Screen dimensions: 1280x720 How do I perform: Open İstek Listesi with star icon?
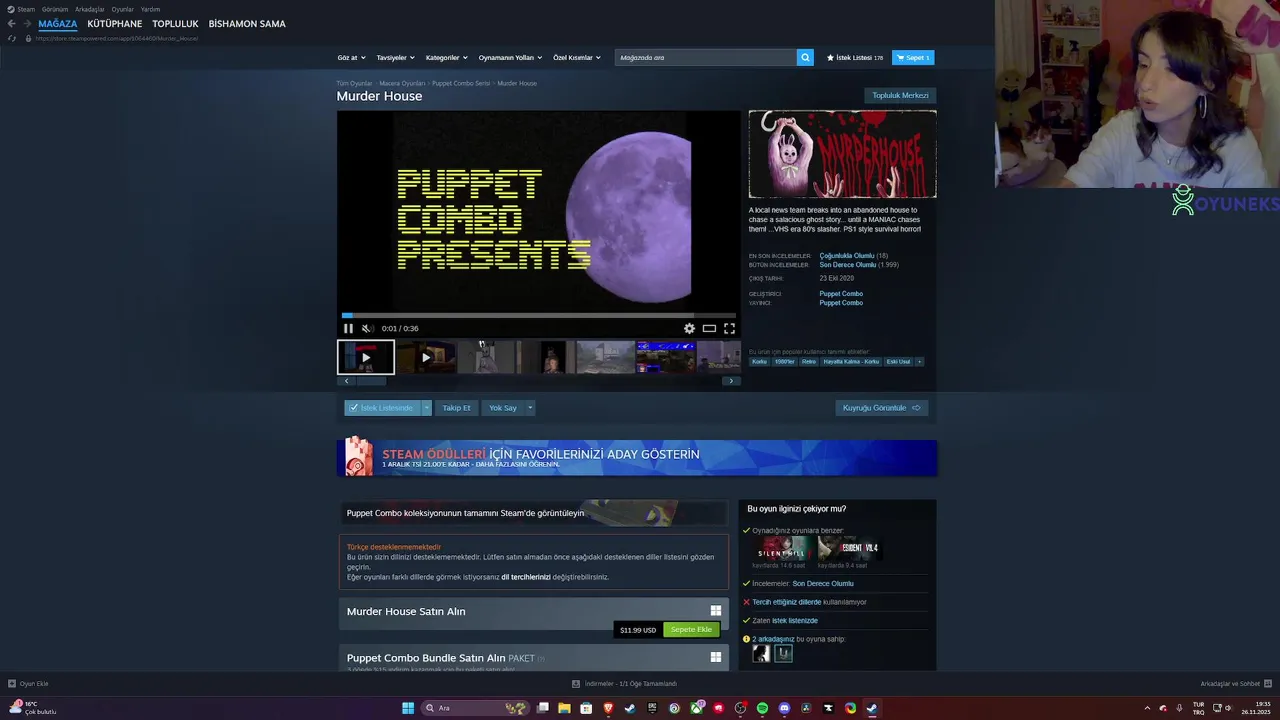[x=855, y=58]
